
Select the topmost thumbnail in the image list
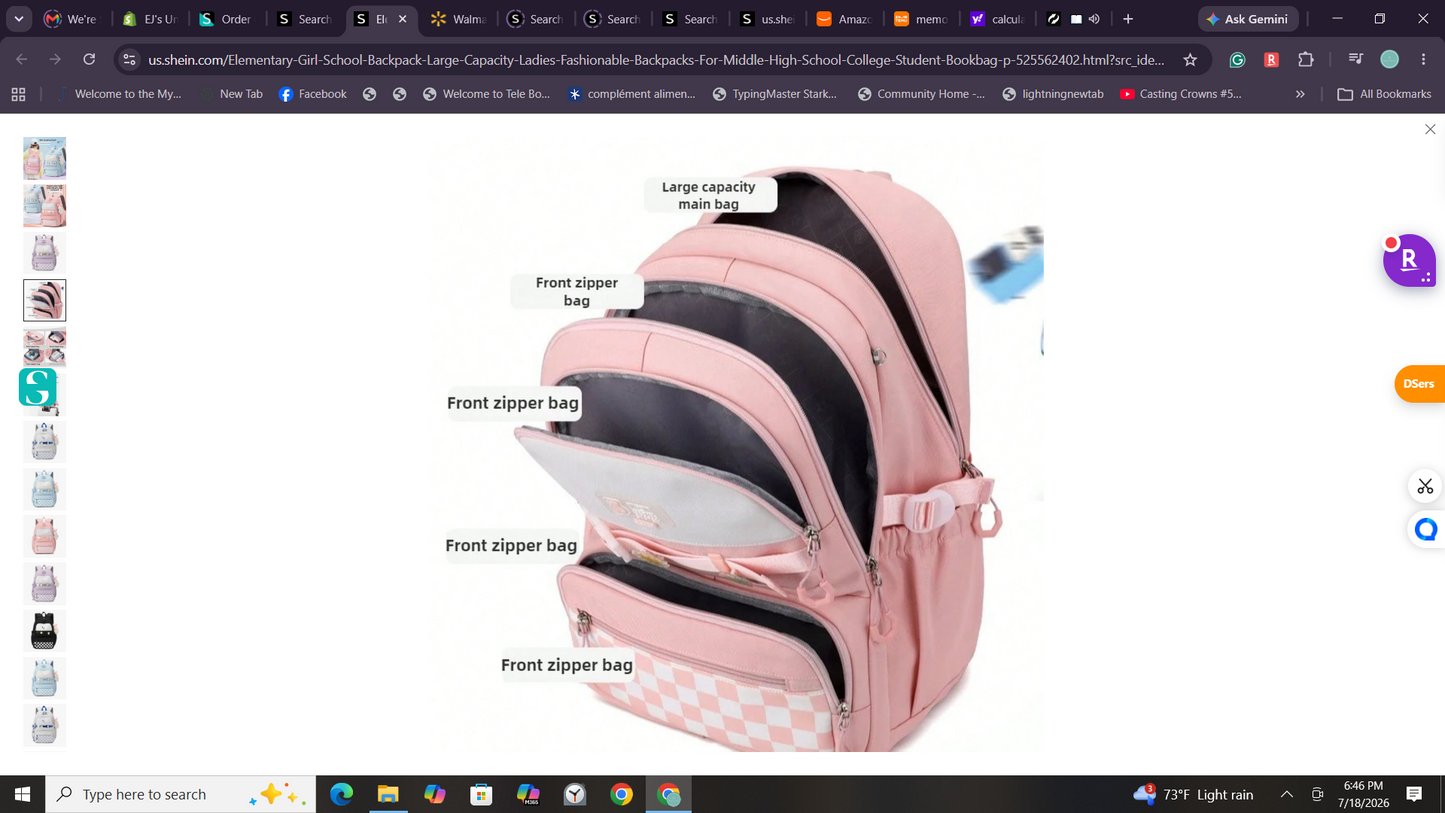[x=44, y=158]
